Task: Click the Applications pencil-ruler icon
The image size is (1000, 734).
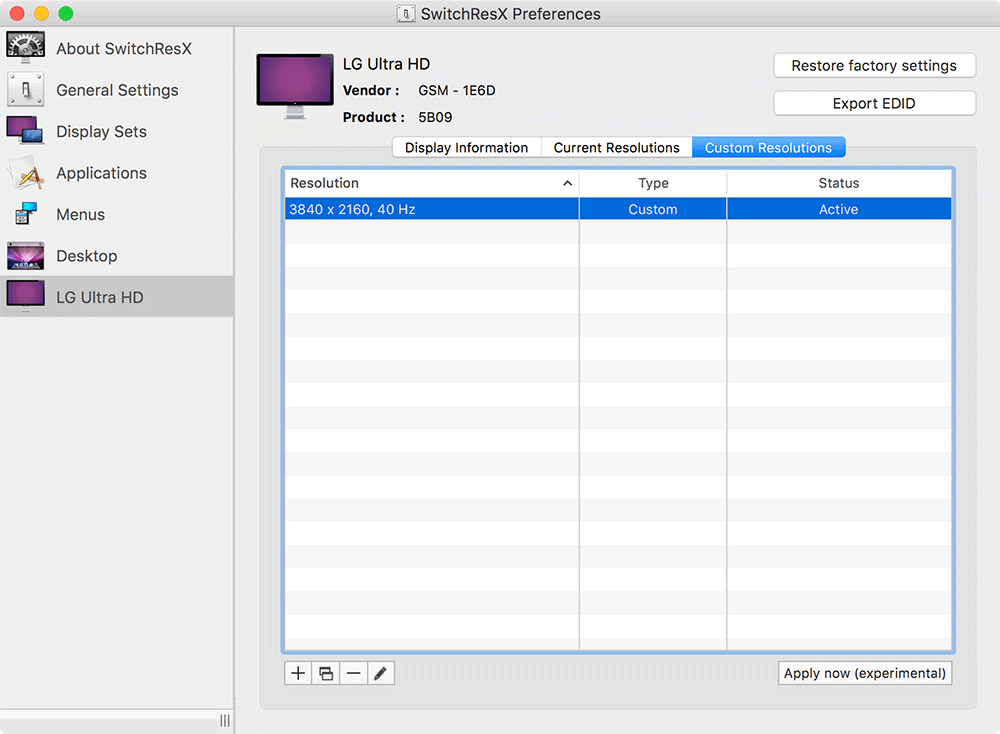Action: [26, 172]
